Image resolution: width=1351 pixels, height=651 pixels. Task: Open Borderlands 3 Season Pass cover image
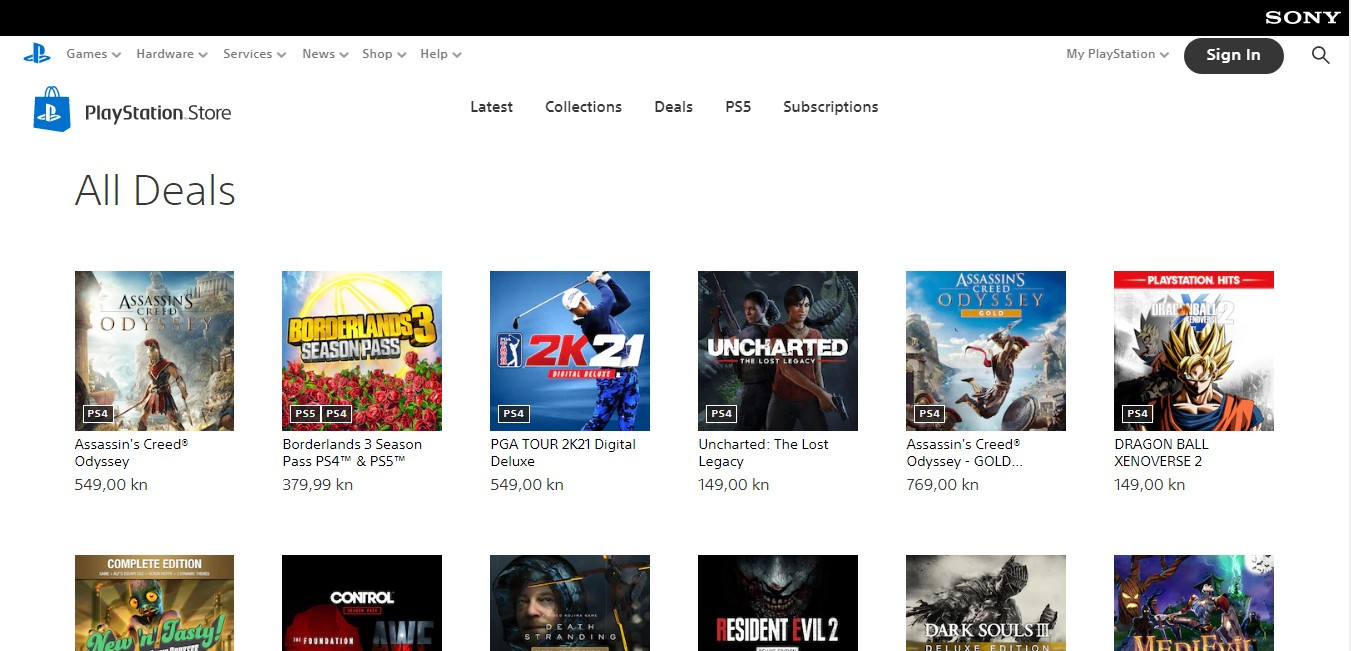[362, 351]
